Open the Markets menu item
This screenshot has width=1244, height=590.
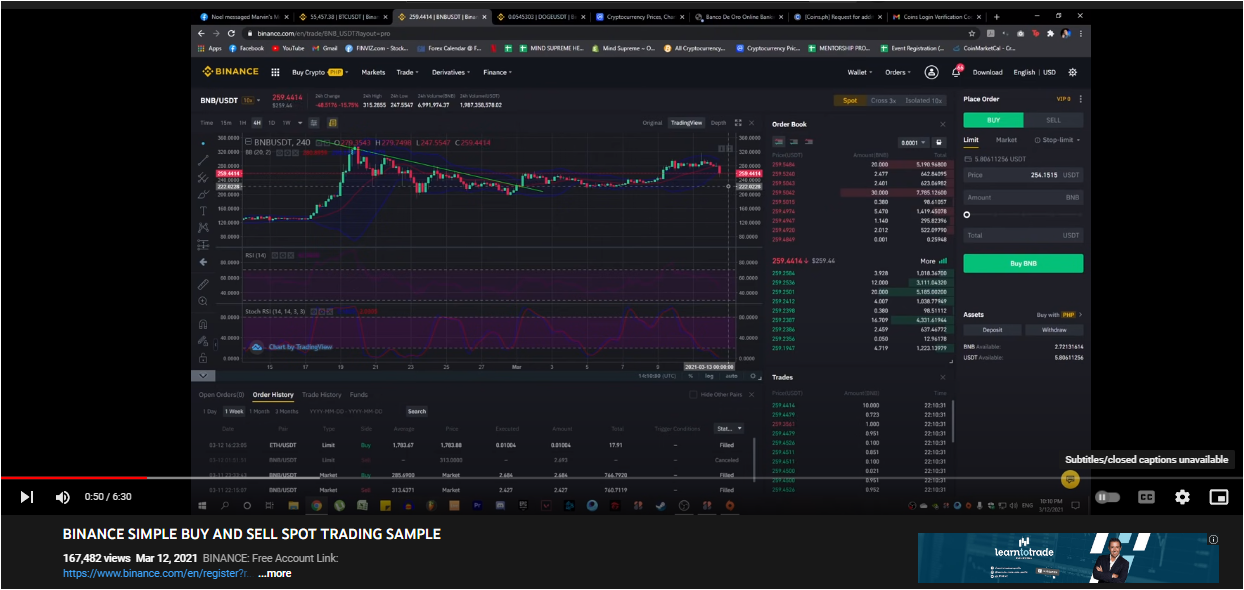[373, 72]
